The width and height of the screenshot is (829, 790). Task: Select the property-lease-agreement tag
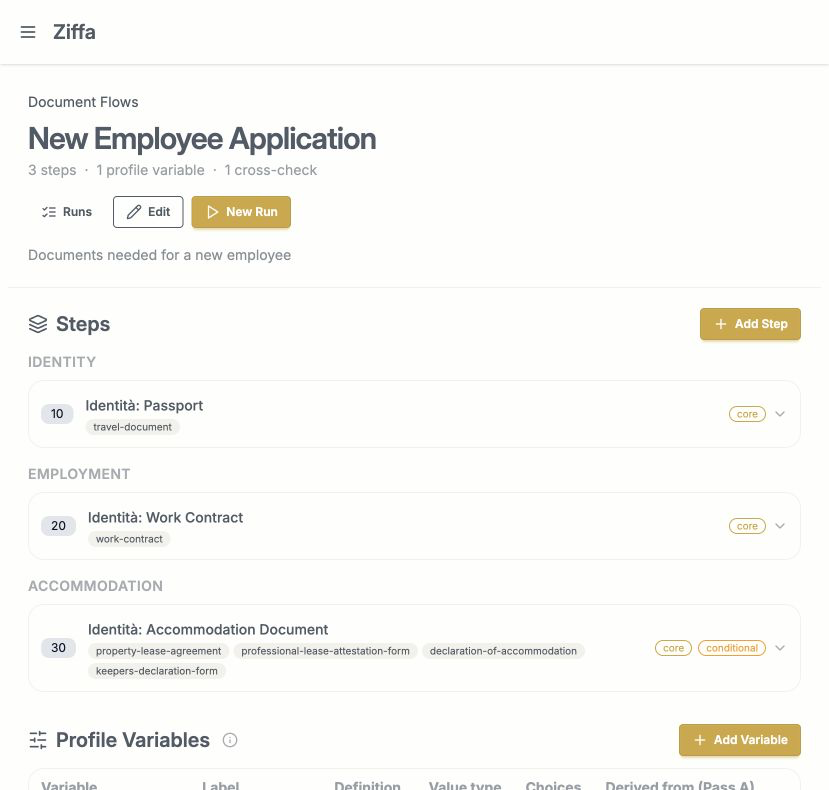point(158,651)
